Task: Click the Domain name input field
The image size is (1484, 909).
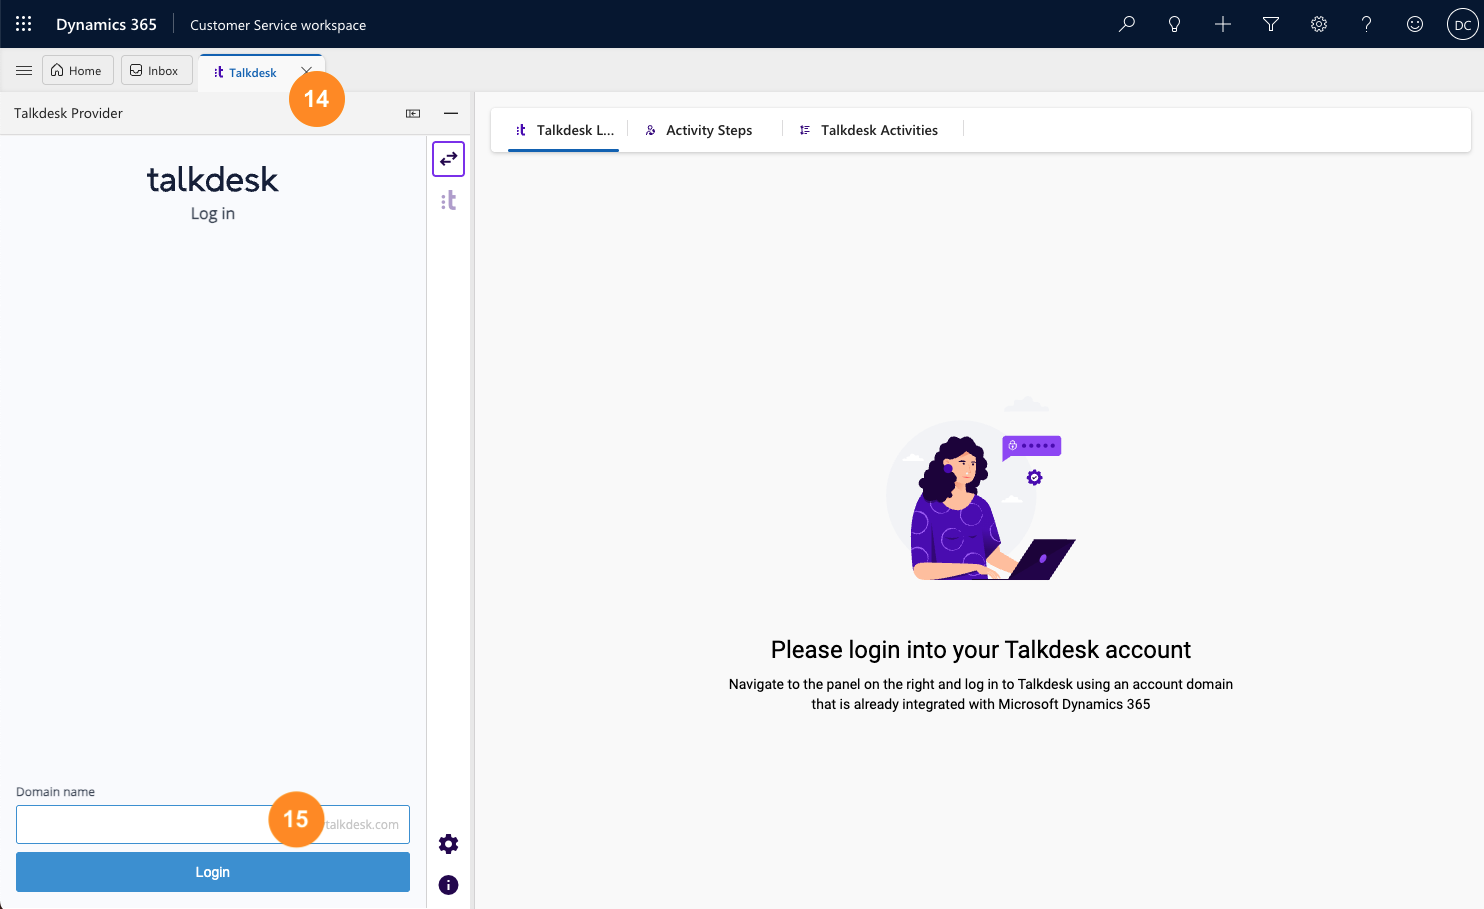Action: point(213,824)
